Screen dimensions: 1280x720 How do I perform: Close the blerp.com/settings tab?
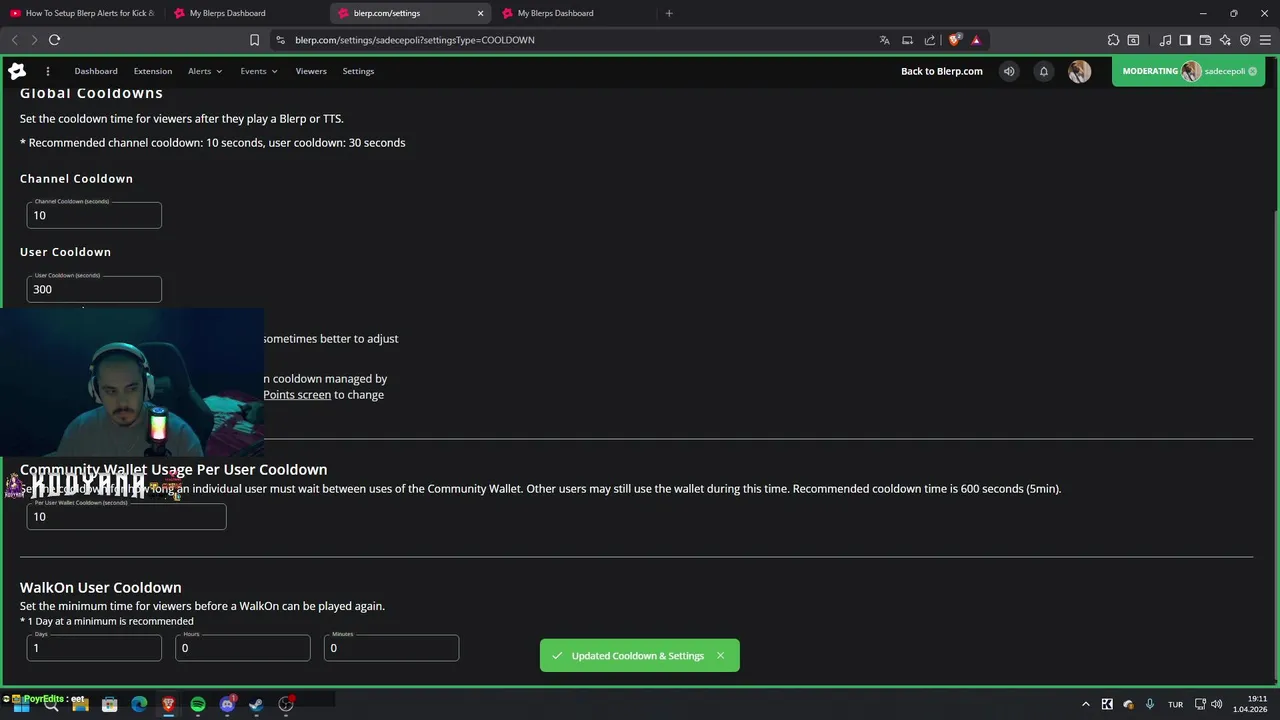click(x=480, y=13)
